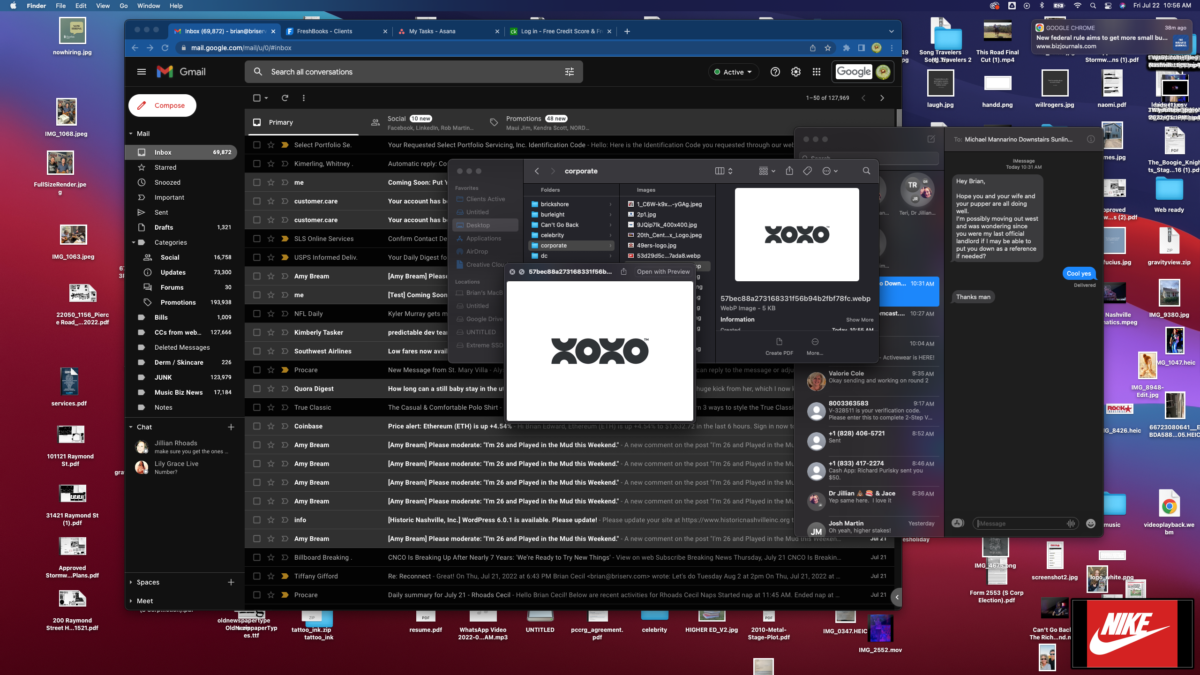This screenshot has width=1200, height=675.
Task: Check the Select Portfolio Se. email checkbox
Action: [257, 145]
